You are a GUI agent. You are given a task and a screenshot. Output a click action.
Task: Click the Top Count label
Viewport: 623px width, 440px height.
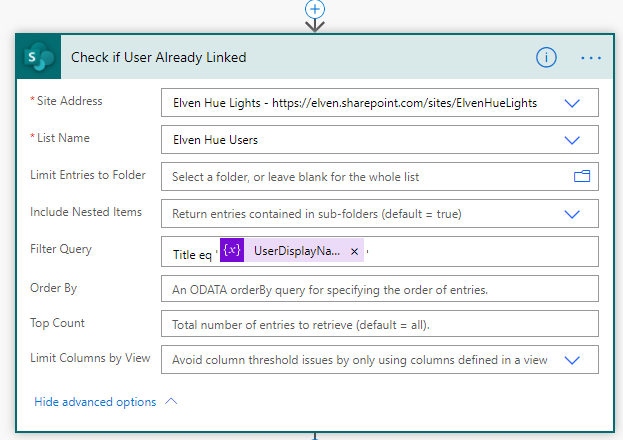pos(57,323)
